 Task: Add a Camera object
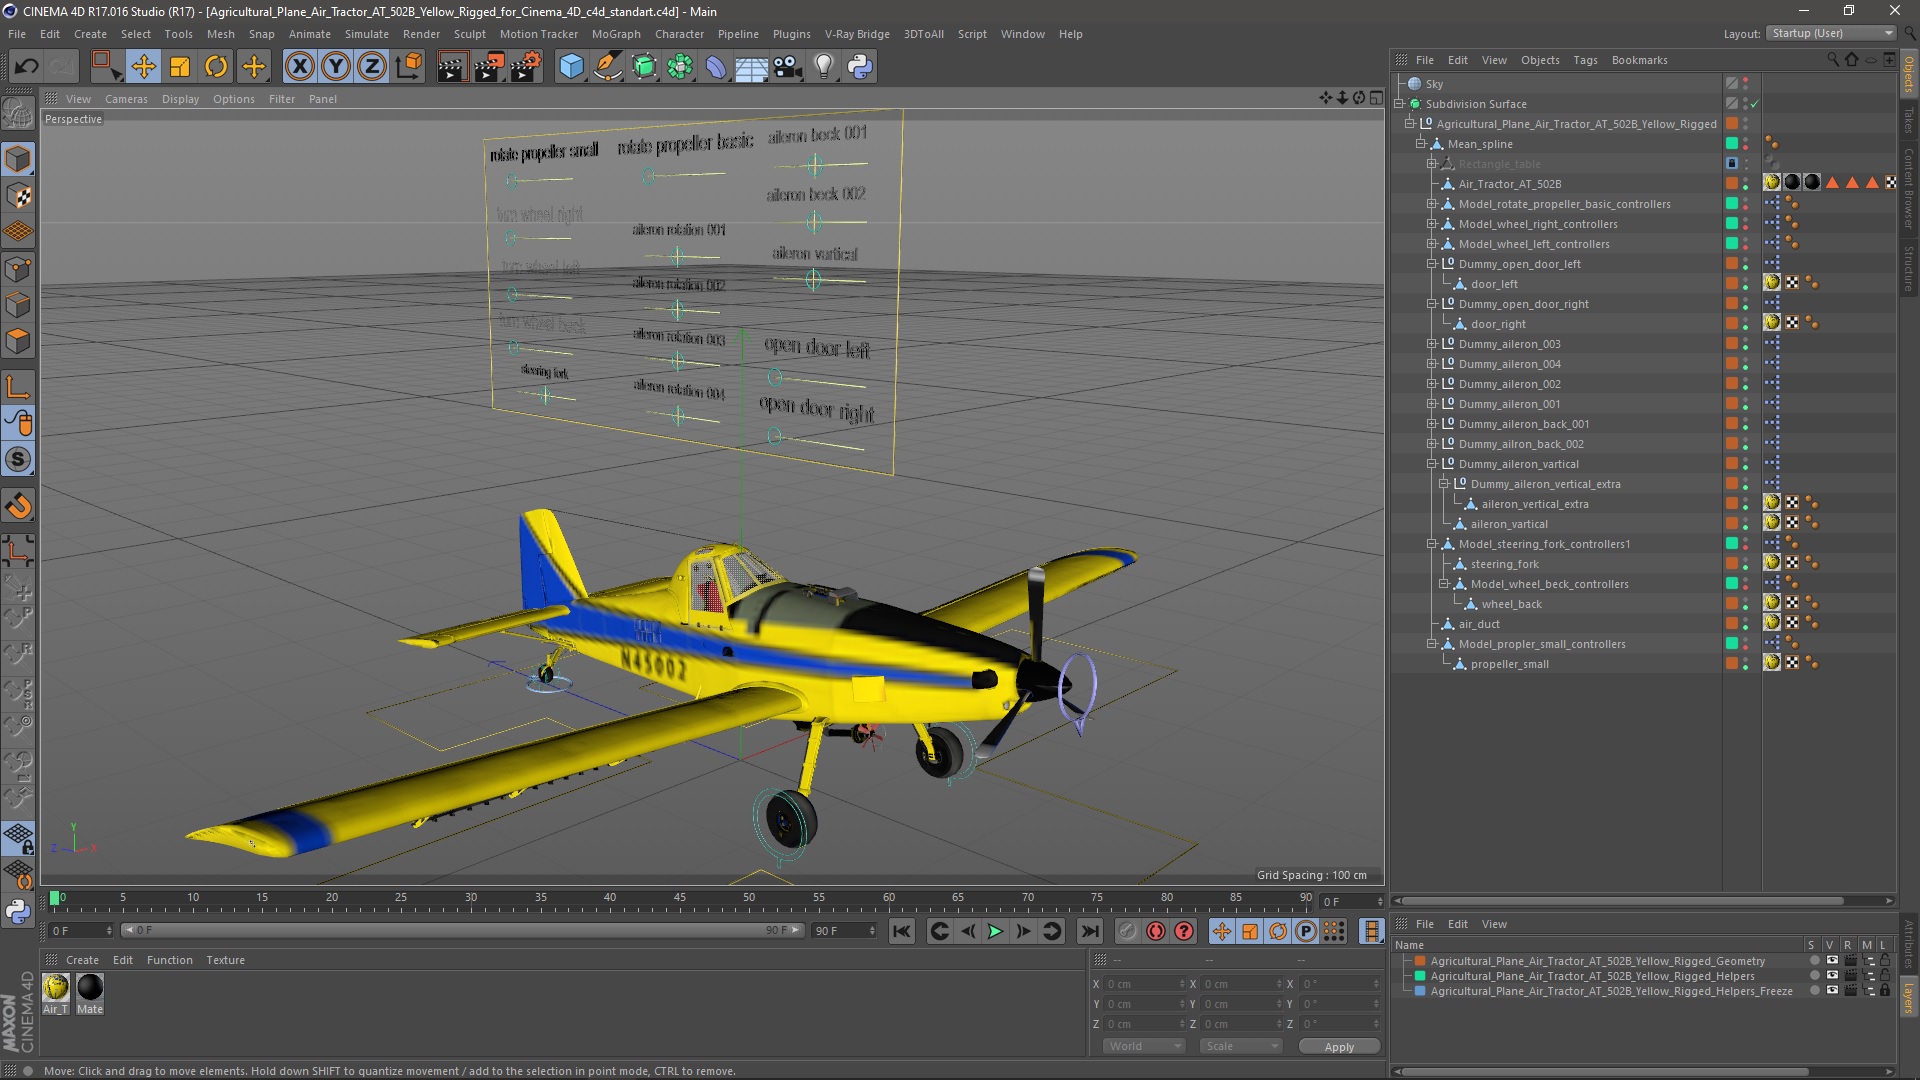788,67
